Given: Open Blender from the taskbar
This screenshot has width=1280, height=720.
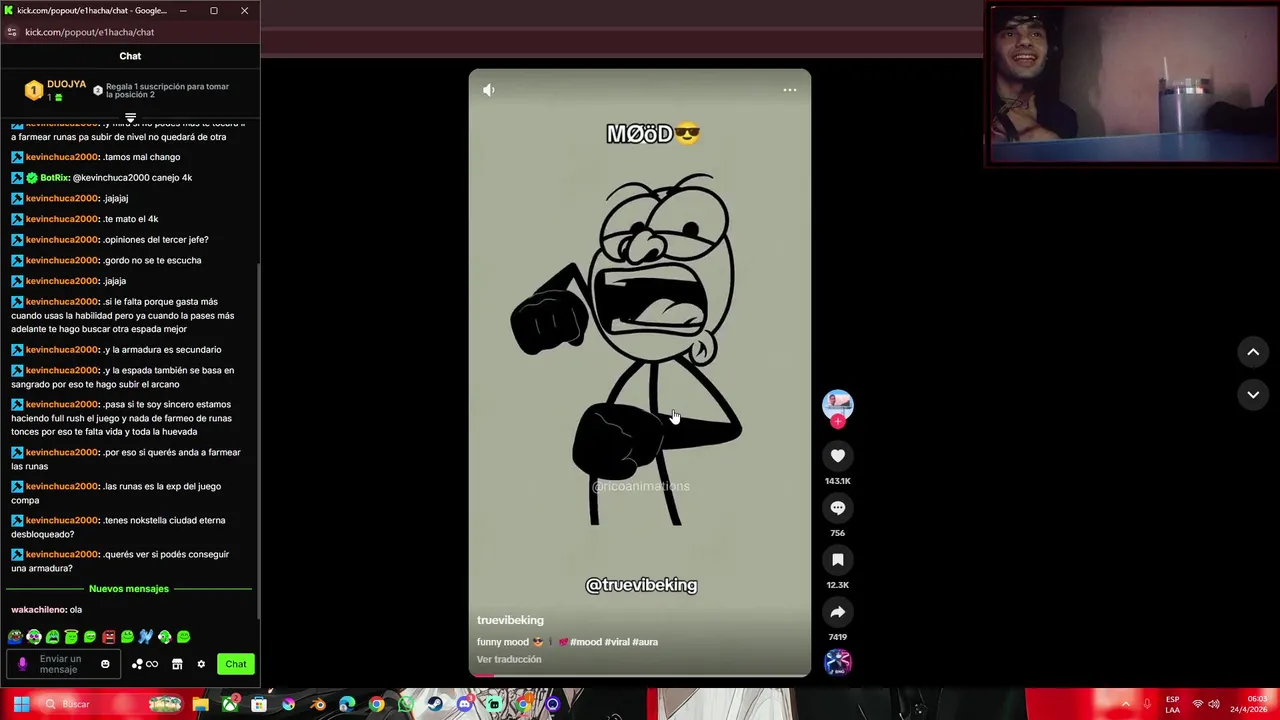Looking at the screenshot, I should pyautogui.click(x=318, y=704).
